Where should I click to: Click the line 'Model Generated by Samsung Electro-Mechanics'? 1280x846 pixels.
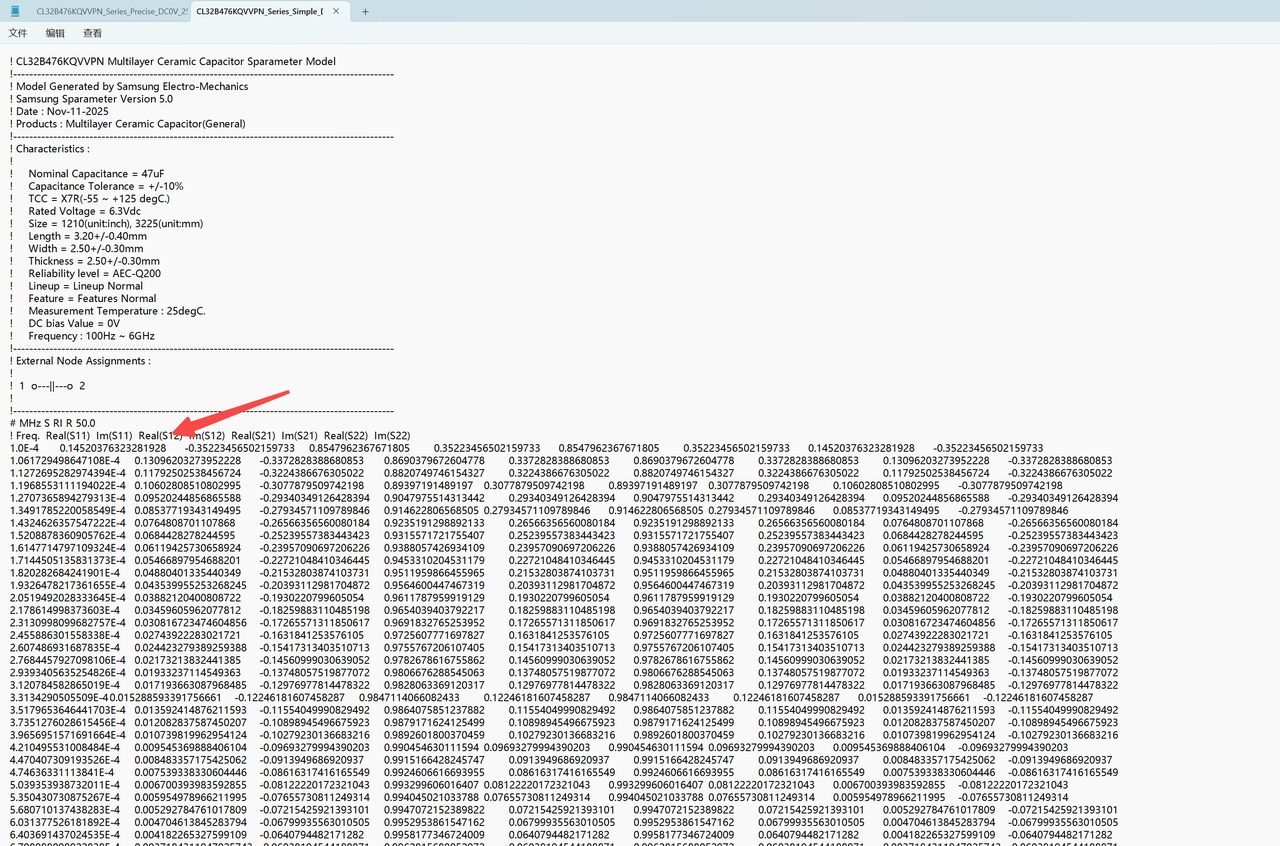pos(129,86)
